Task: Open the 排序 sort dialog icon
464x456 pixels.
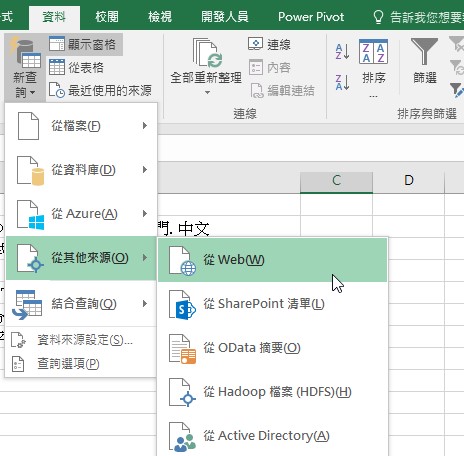Action: 373,51
